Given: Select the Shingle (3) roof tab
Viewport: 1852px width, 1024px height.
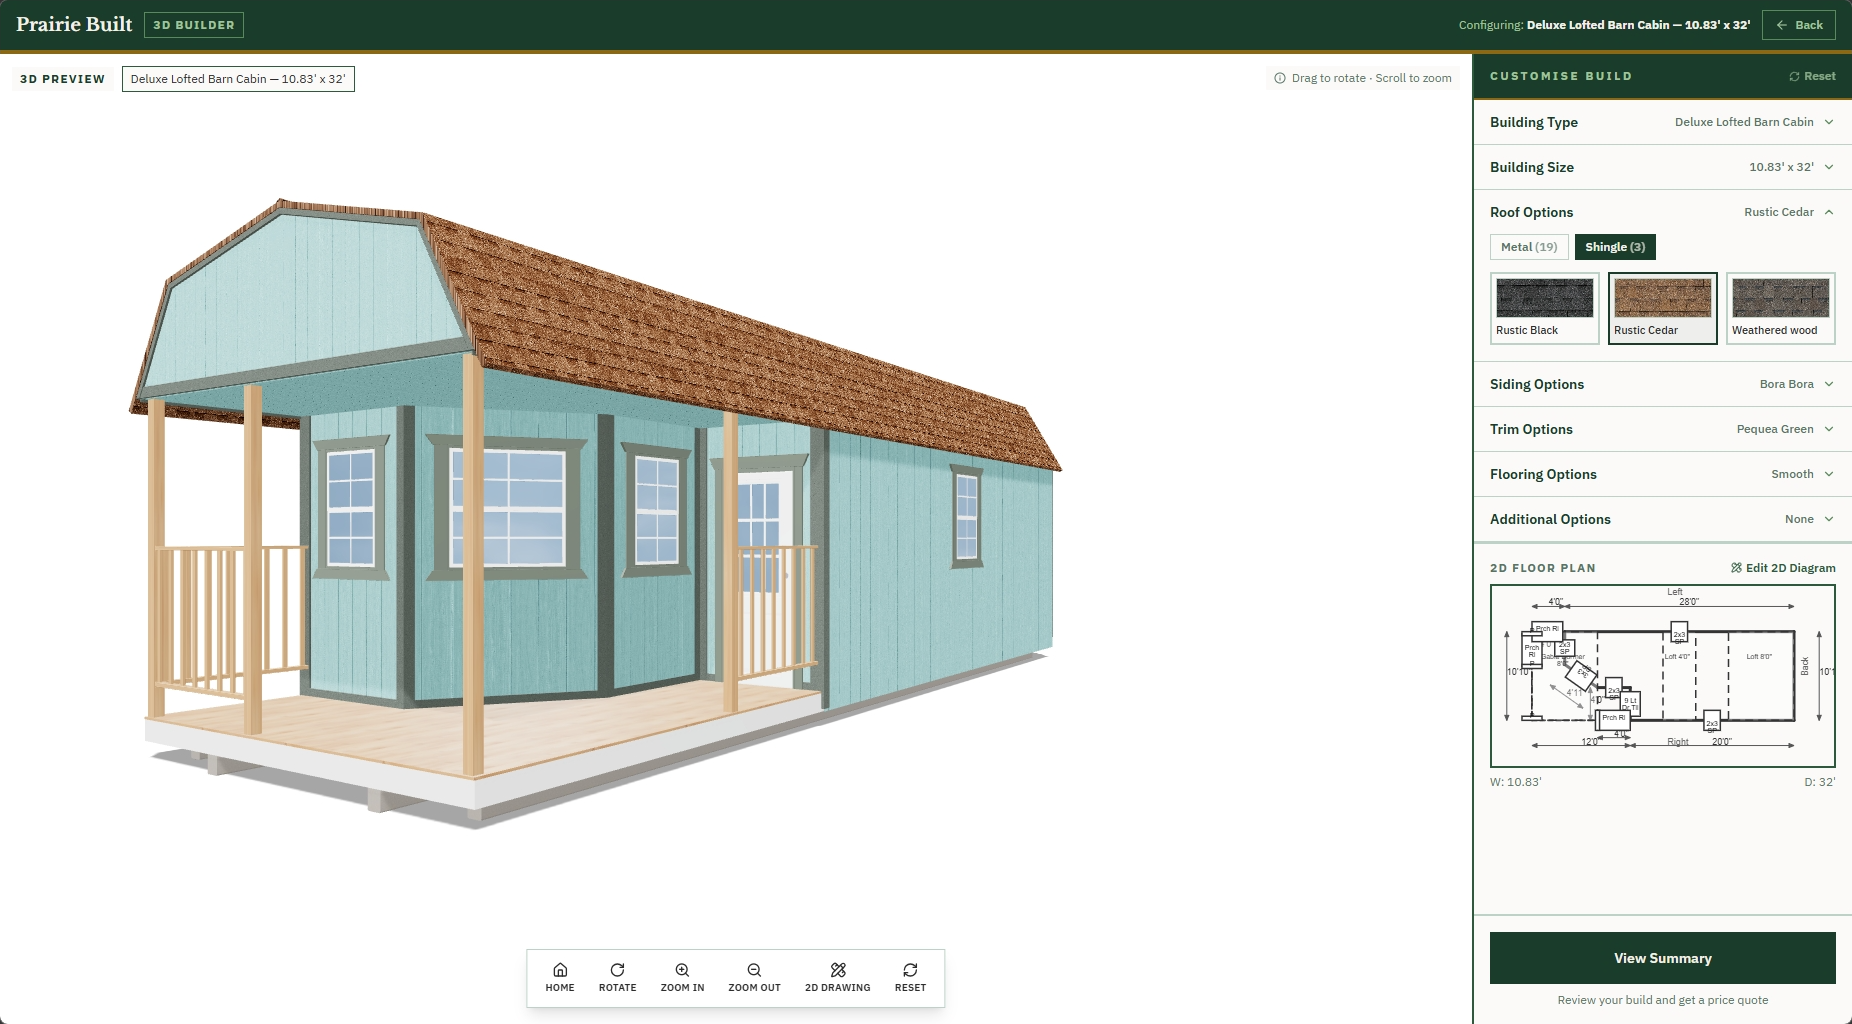Looking at the screenshot, I should 1615,247.
